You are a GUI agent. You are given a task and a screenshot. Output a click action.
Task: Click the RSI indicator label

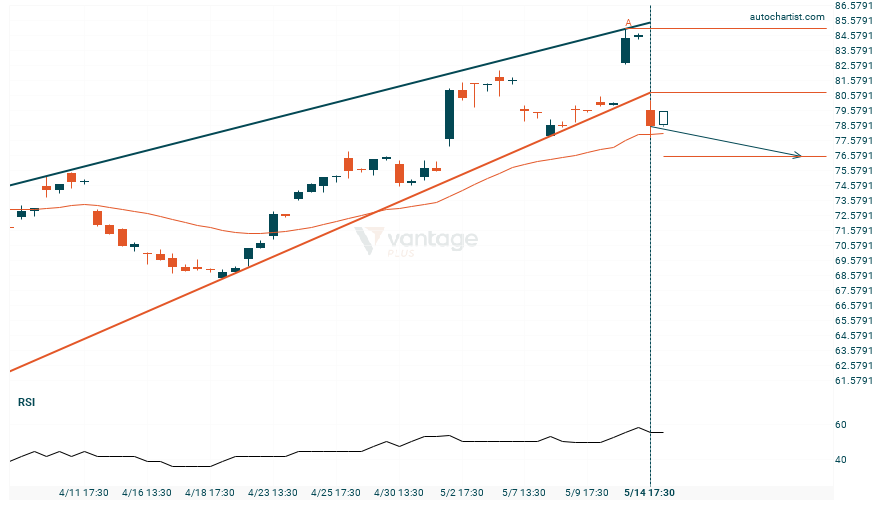pyautogui.click(x=26, y=402)
